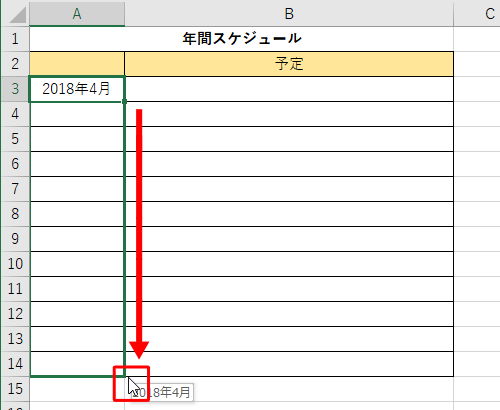Click cell B9 in the 予定 column
The height and width of the screenshot is (410, 500).
[x=289, y=239]
